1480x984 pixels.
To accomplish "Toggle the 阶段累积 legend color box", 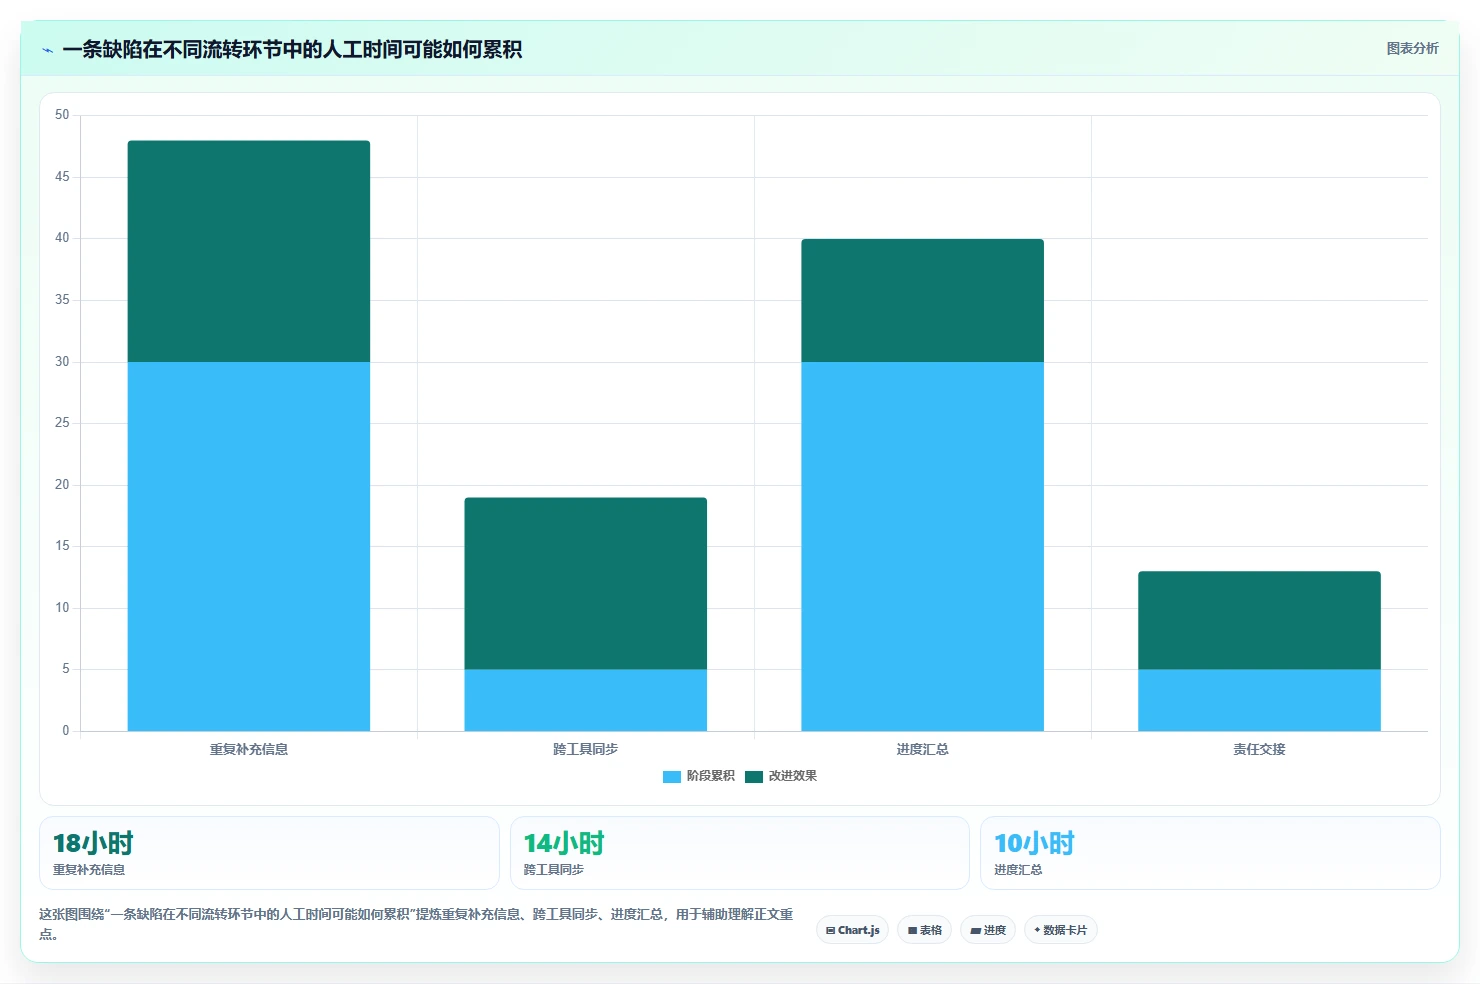I will pos(672,776).
